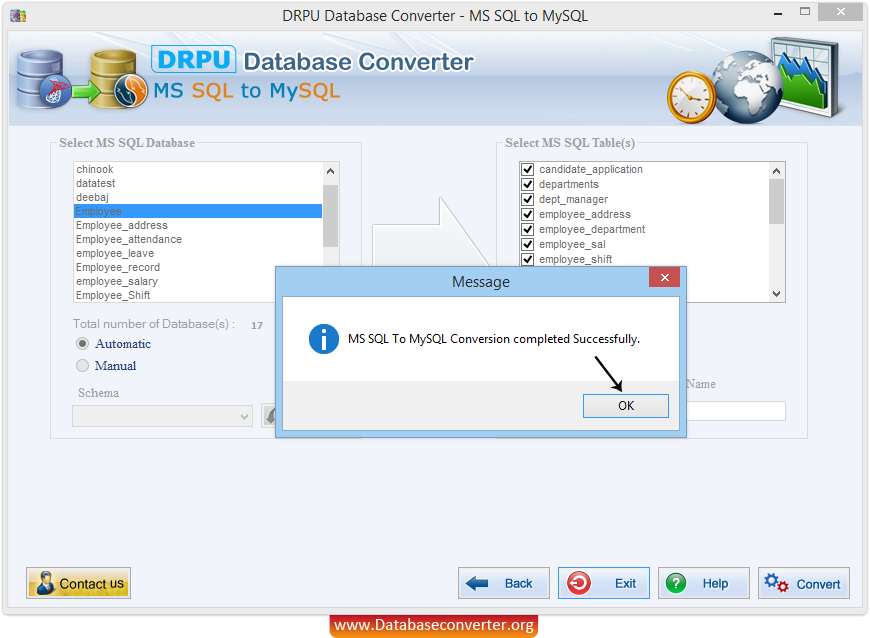Screen dimensions: 870x638
Task: Click the blue back arrow icon
Action: 477,583
